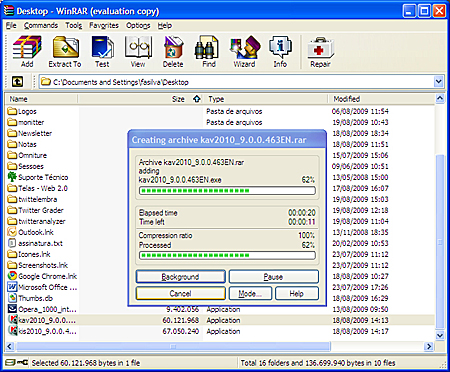Click the Extract To toolbar icon
The width and height of the screenshot is (450, 372).
coord(65,47)
